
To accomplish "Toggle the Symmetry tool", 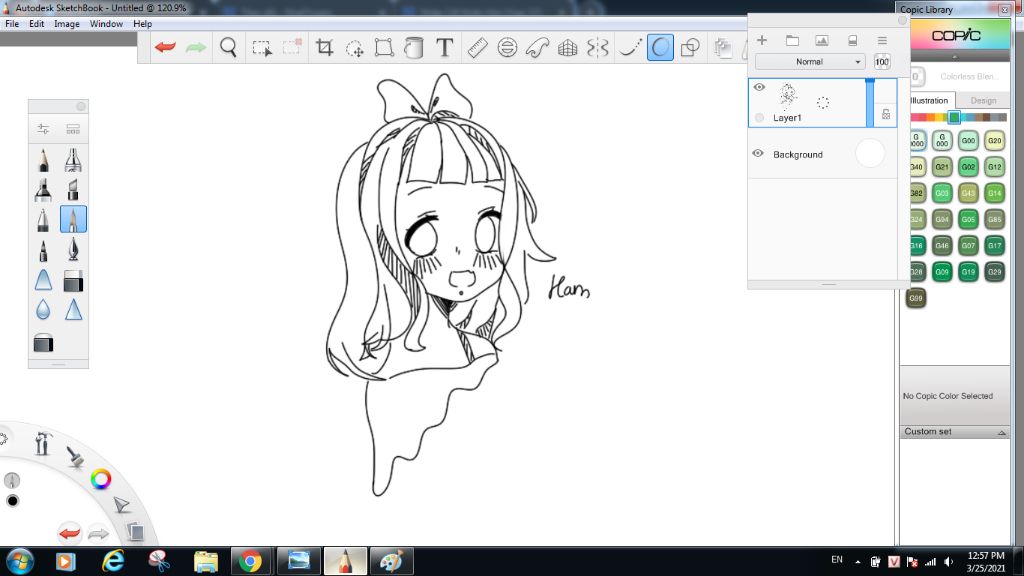I will (x=598, y=48).
